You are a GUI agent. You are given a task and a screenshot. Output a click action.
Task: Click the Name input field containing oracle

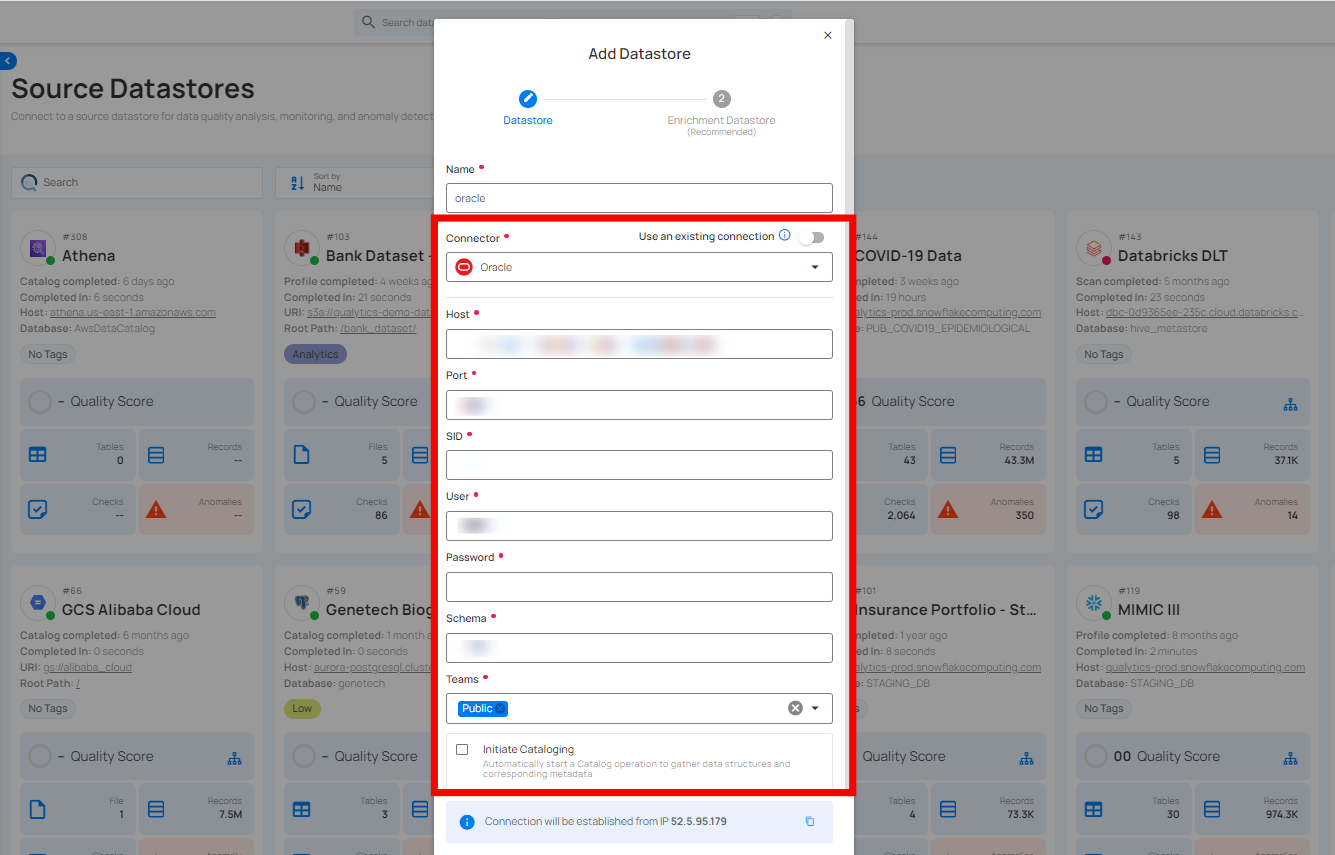(639, 198)
